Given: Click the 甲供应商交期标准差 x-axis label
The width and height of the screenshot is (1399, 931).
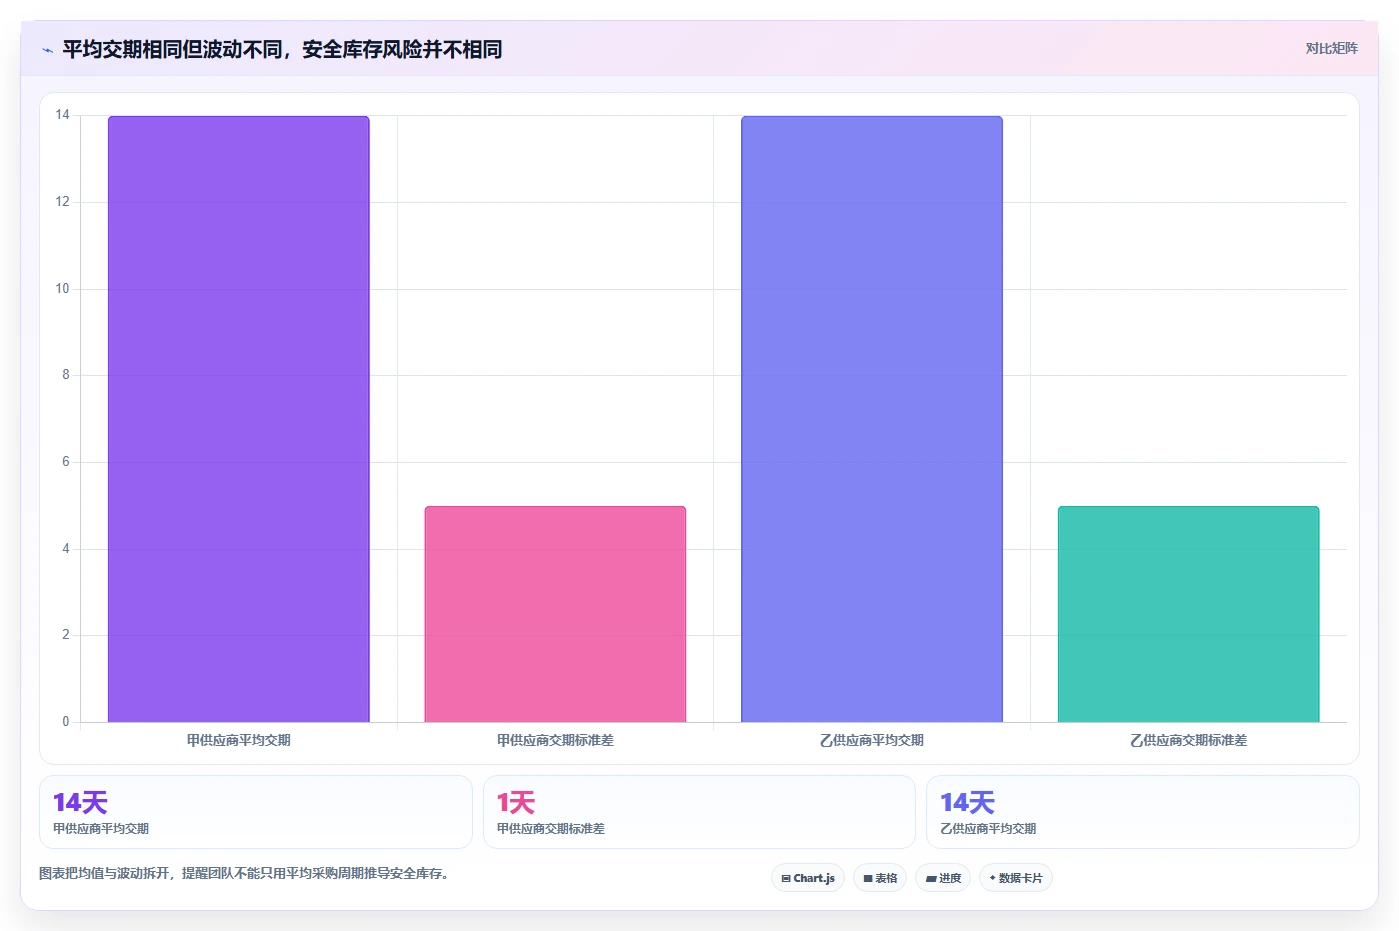Looking at the screenshot, I should (x=555, y=740).
